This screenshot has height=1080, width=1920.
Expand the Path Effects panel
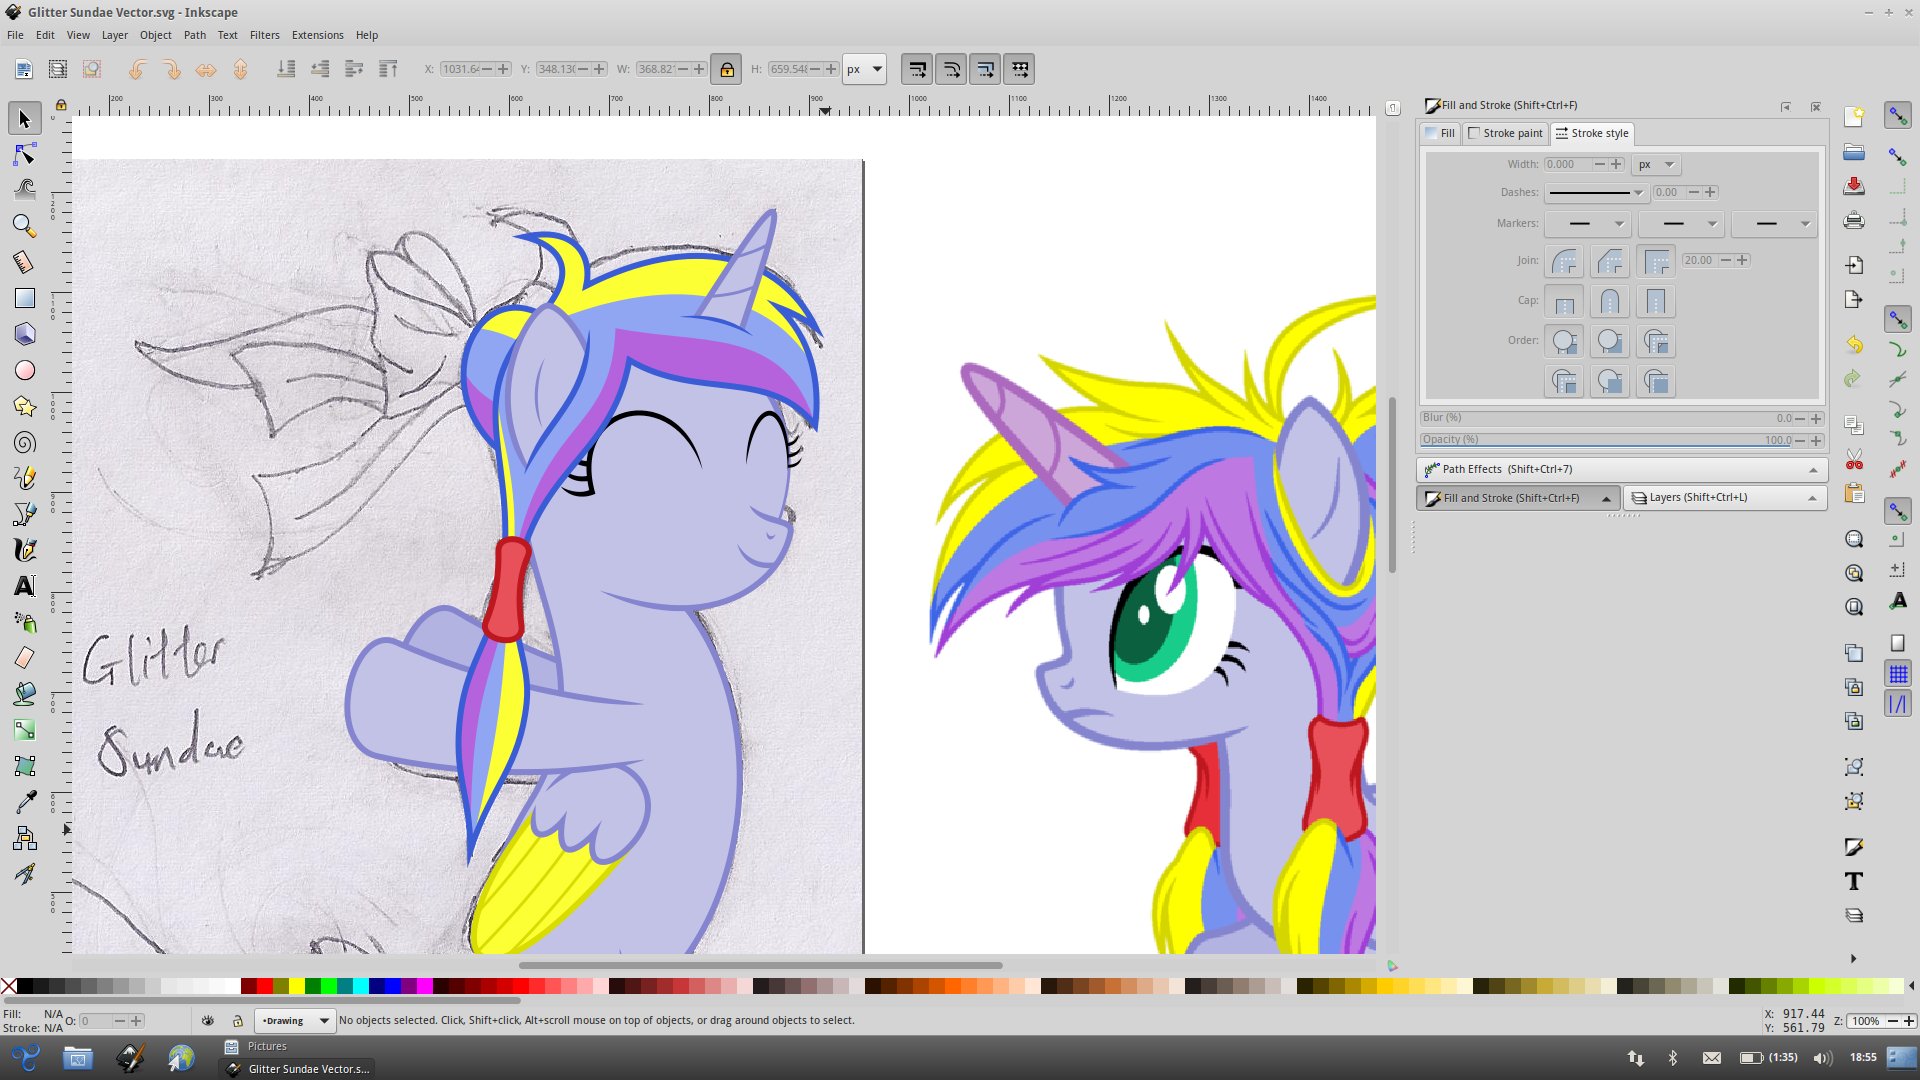[1621, 469]
